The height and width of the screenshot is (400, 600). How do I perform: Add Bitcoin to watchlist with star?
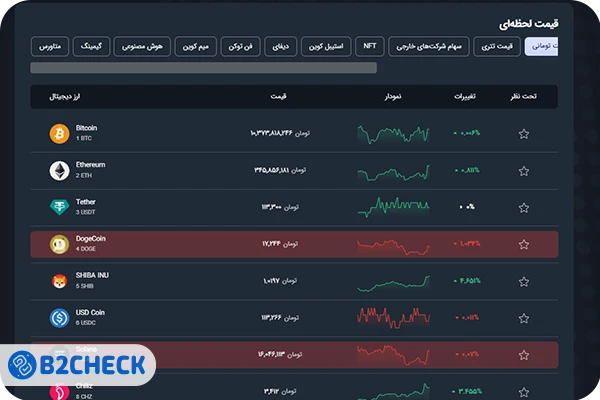tap(524, 134)
